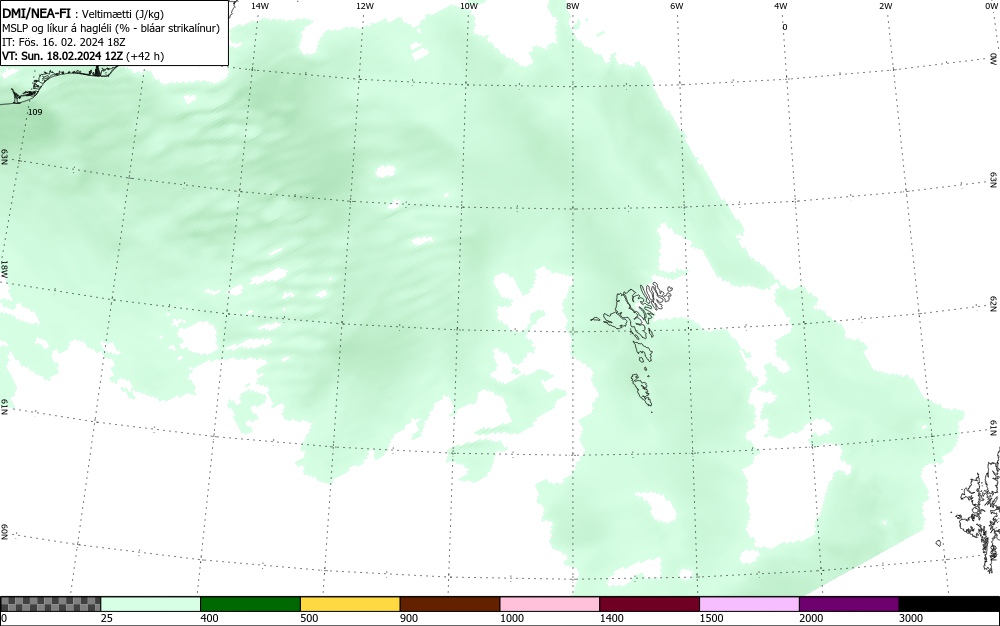1000x626 pixels.
Task: Click the purple 2000–3000 legend swatch
Action: click(x=849, y=604)
